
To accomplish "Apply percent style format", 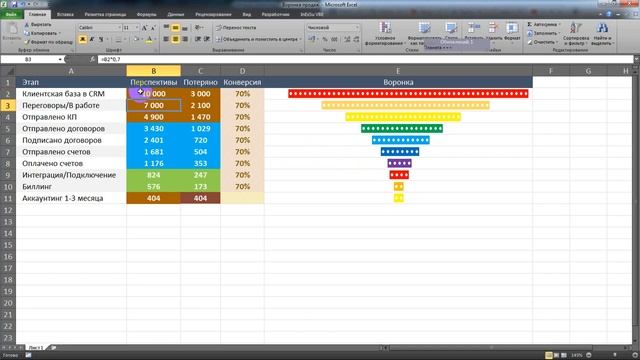I will tap(325, 39).
